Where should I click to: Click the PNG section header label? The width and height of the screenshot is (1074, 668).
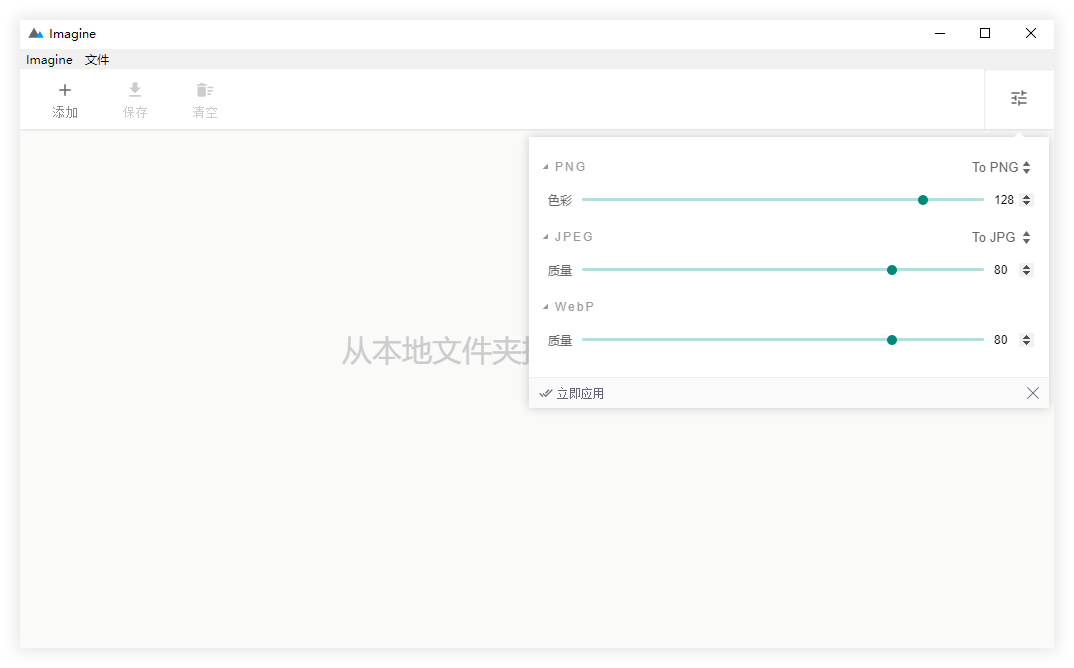click(x=570, y=166)
